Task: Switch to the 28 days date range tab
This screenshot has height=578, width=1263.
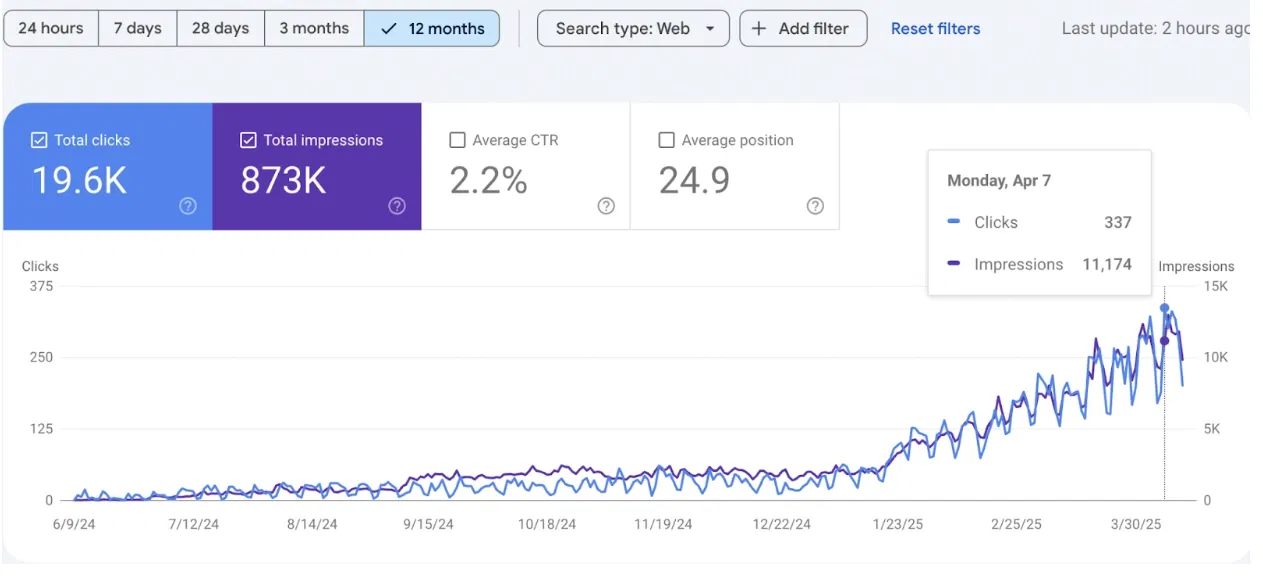Action: 219,28
